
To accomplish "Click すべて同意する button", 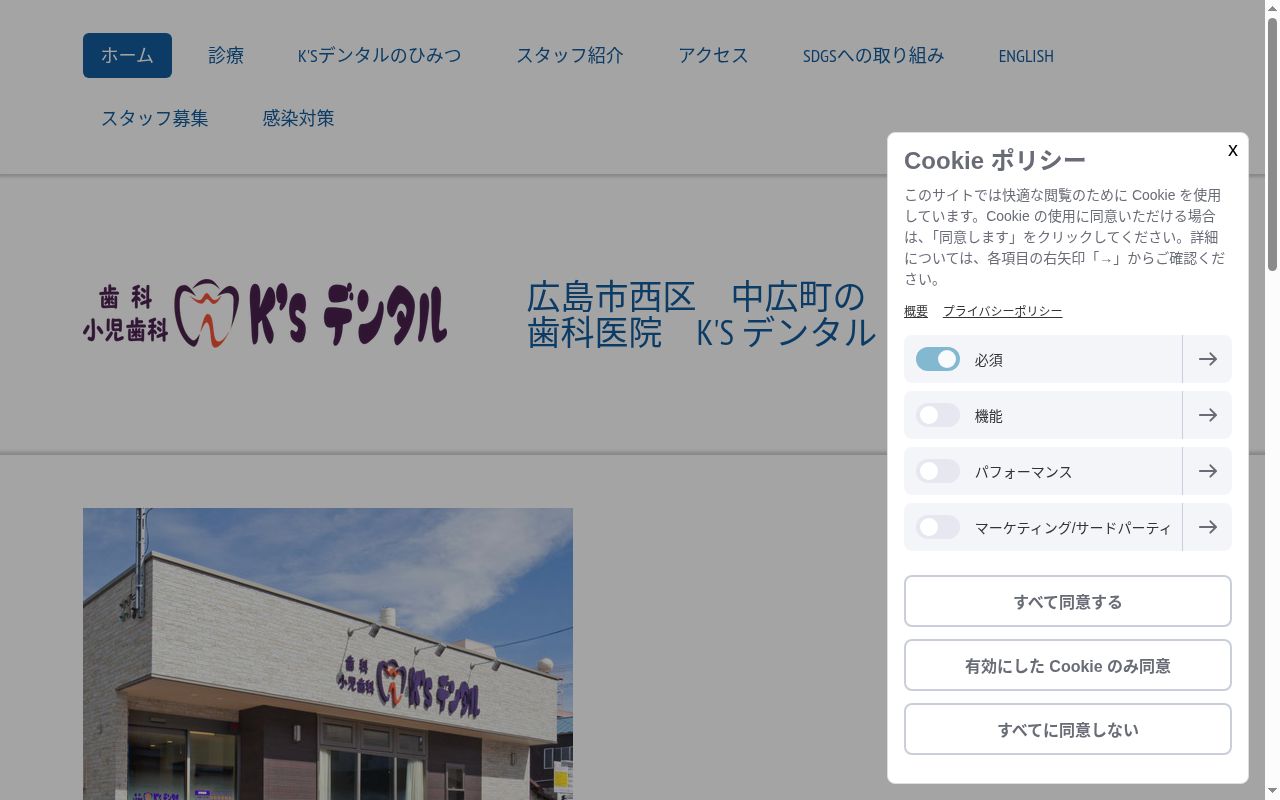I will point(1067,601).
